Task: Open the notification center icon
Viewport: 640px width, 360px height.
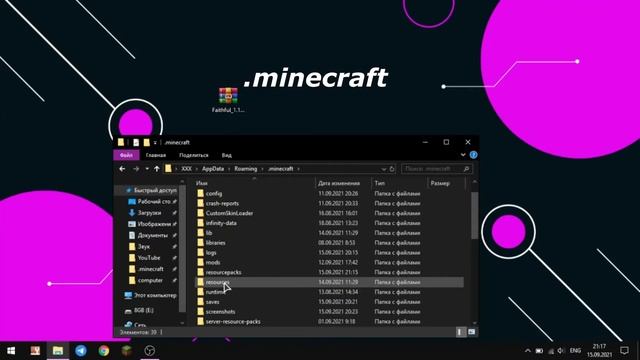Action: [624, 351]
